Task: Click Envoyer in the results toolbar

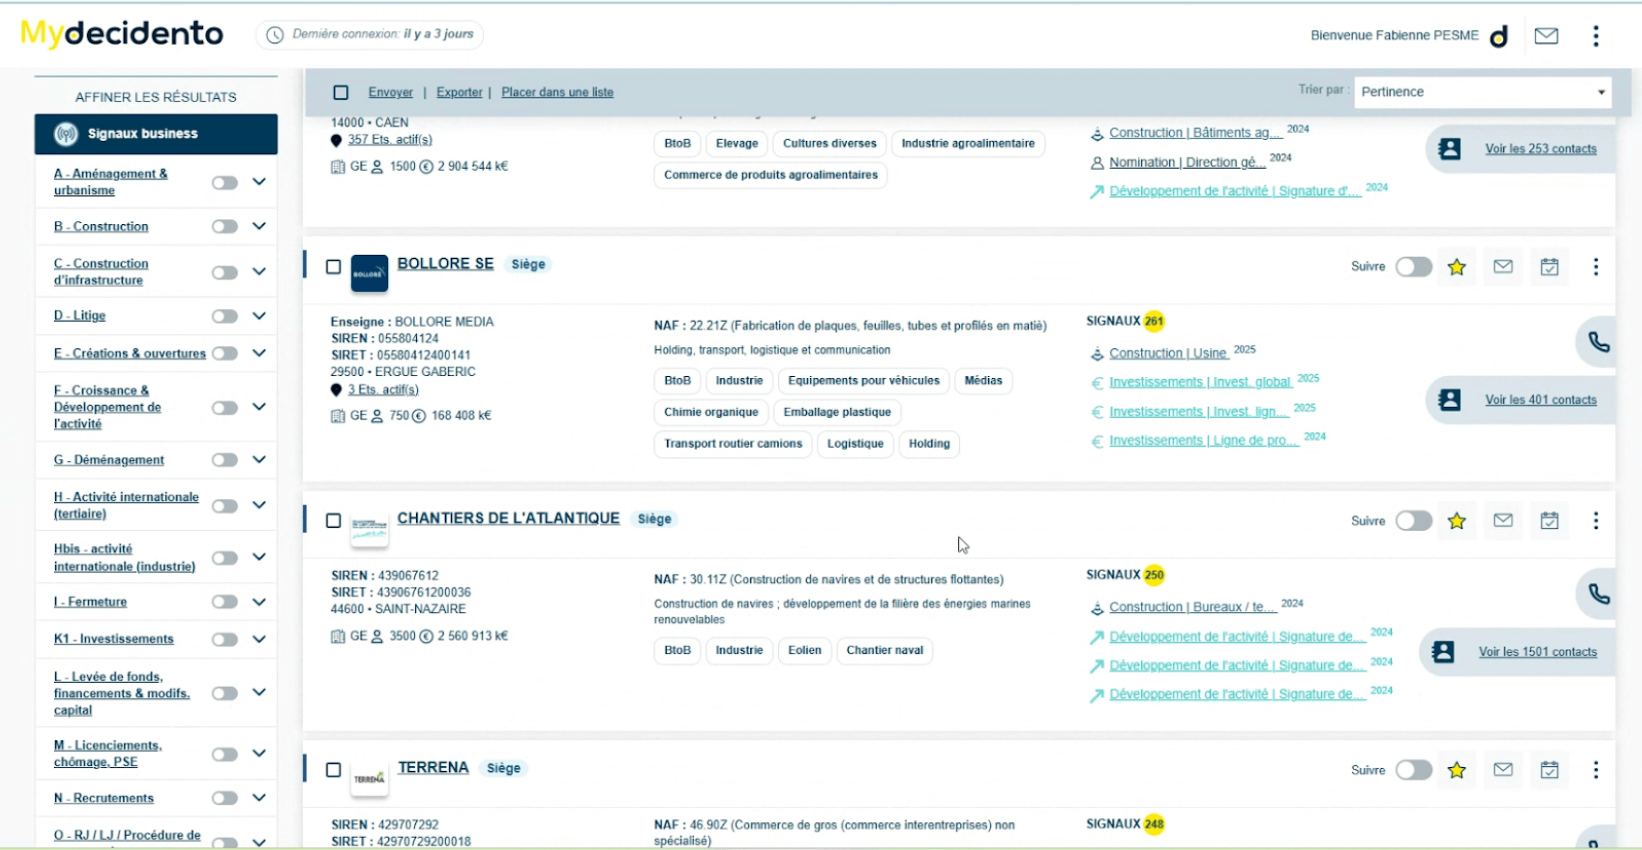Action: coord(390,92)
